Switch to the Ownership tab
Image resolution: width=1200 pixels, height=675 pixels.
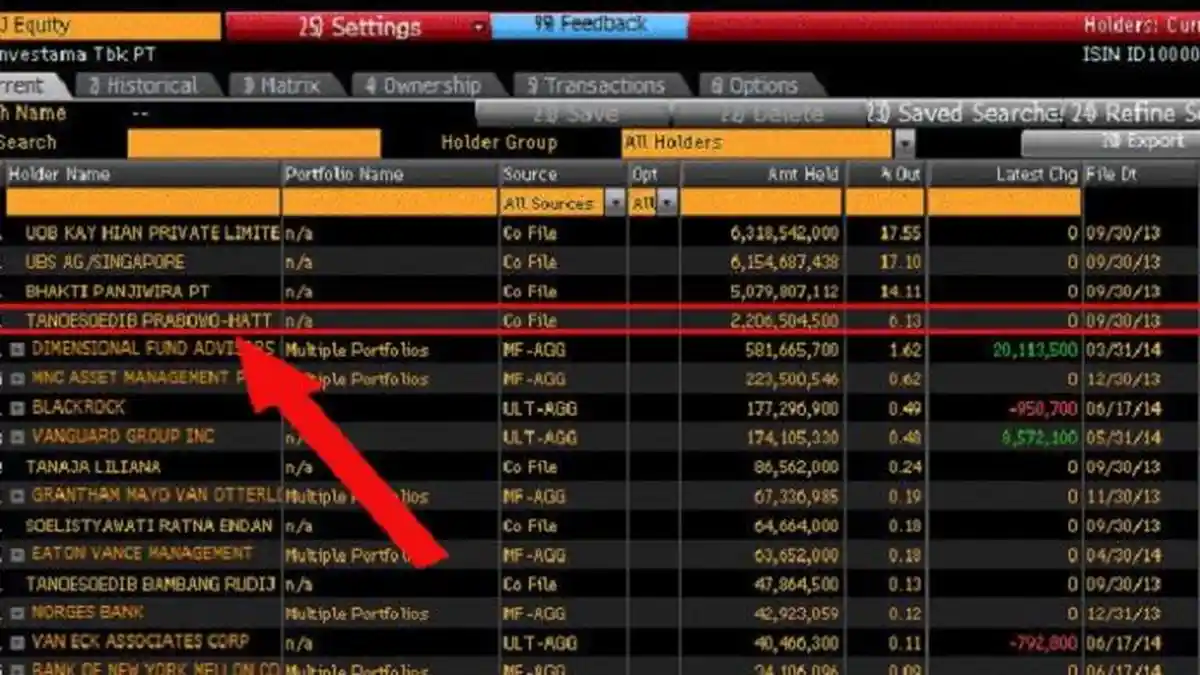click(432, 86)
